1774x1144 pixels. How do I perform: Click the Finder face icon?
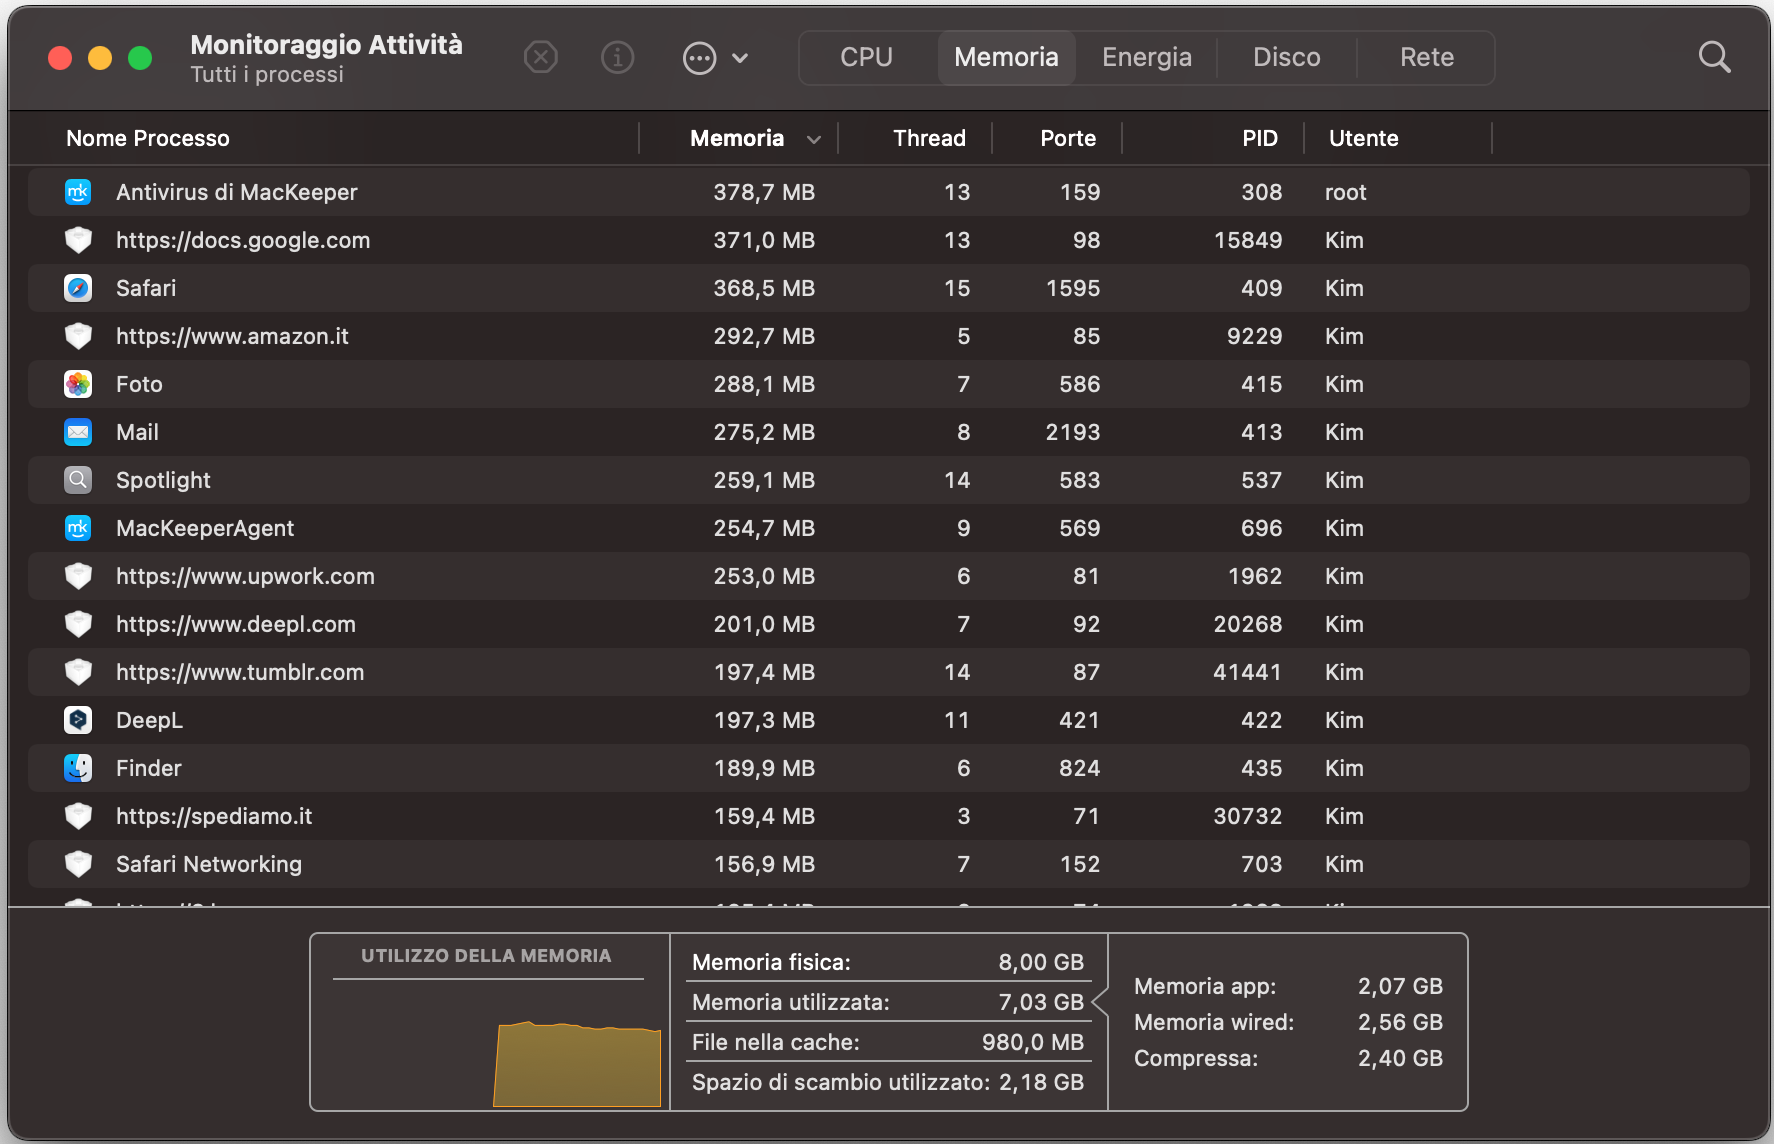tap(78, 768)
